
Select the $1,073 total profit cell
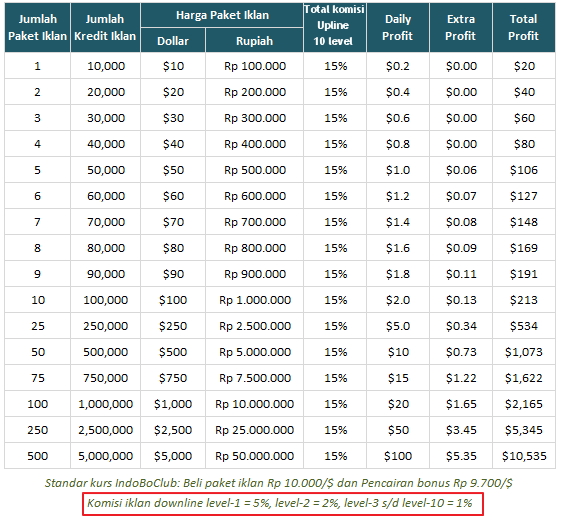(x=524, y=352)
